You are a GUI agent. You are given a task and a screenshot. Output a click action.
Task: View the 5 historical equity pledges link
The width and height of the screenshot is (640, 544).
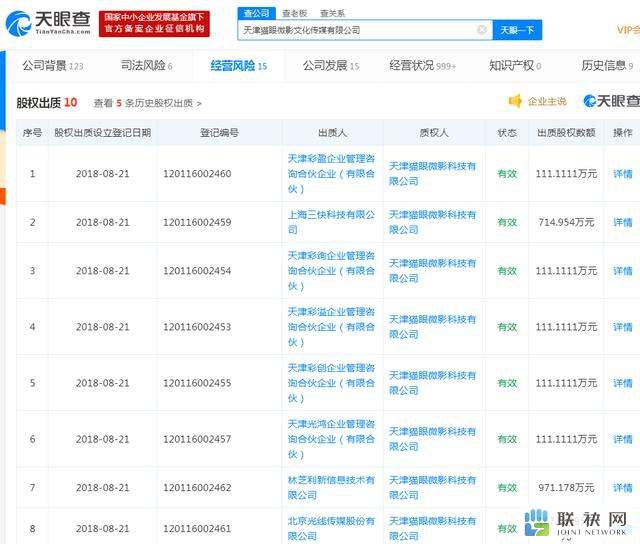pos(147,103)
